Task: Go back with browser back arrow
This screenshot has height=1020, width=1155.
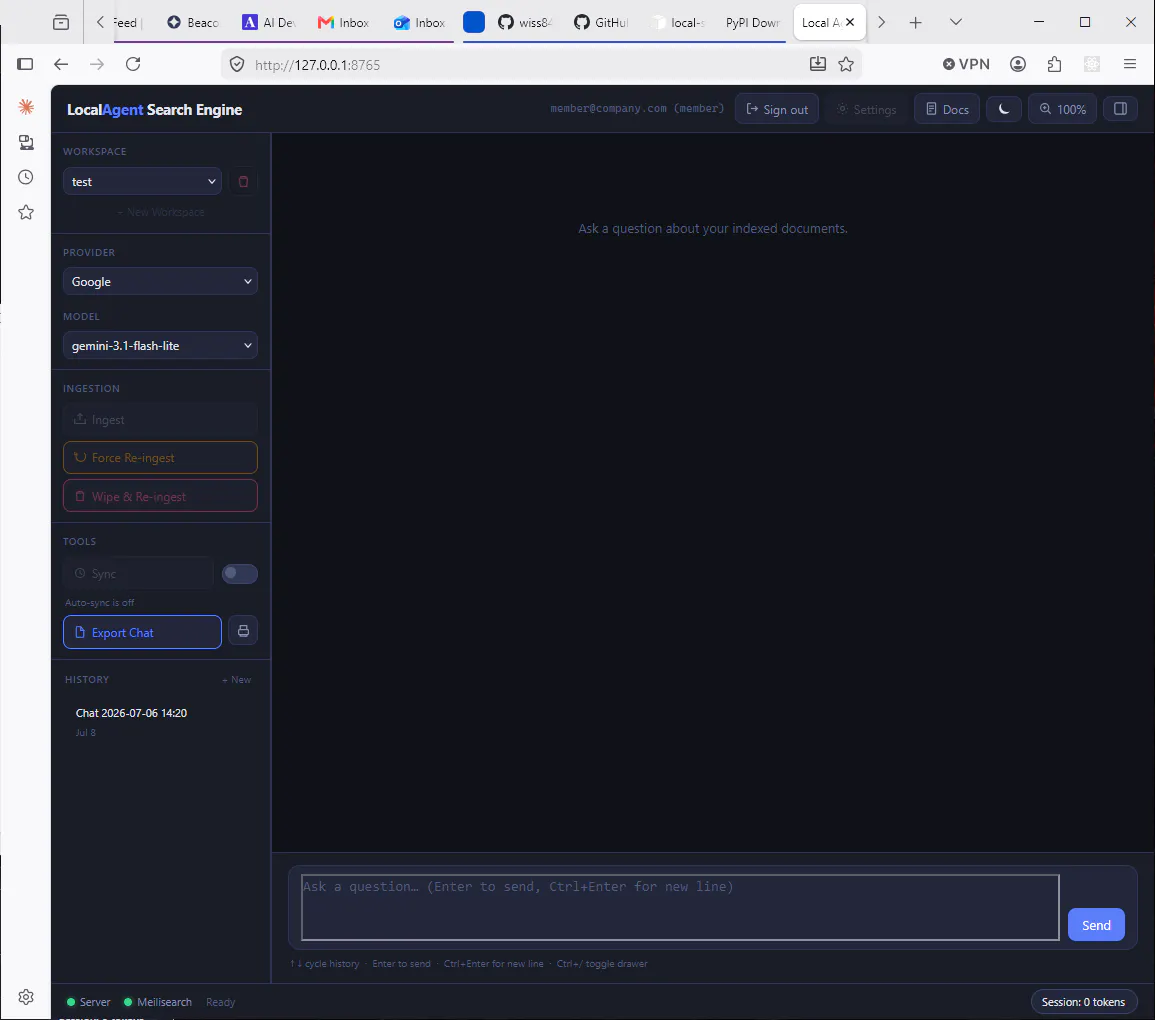Action: coord(61,64)
